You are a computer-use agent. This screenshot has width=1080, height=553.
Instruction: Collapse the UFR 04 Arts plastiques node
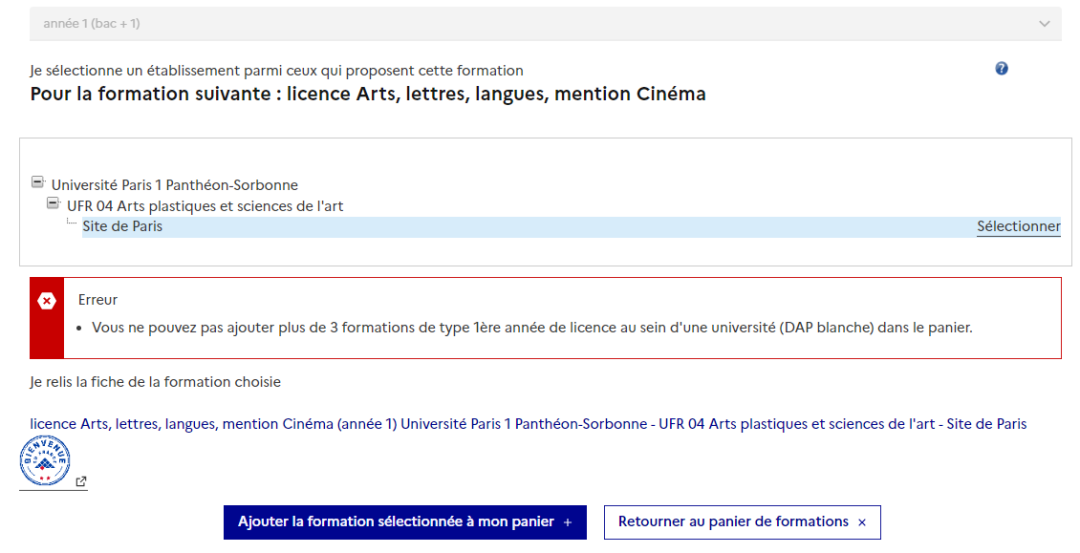(53, 203)
